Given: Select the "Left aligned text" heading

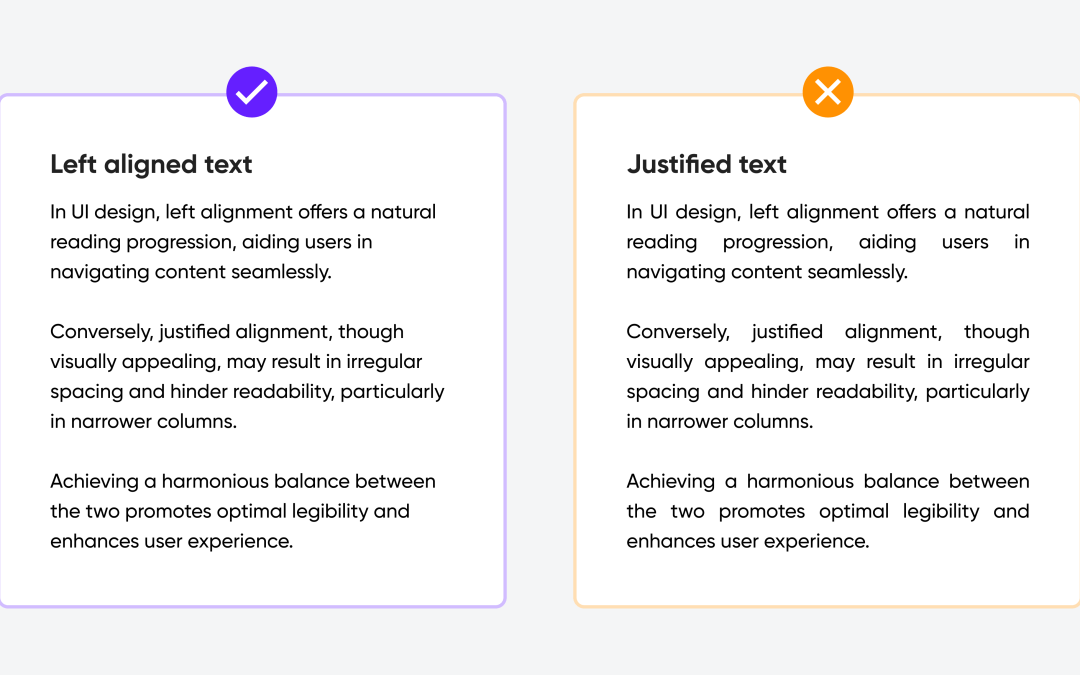Looking at the screenshot, I should click(x=151, y=164).
